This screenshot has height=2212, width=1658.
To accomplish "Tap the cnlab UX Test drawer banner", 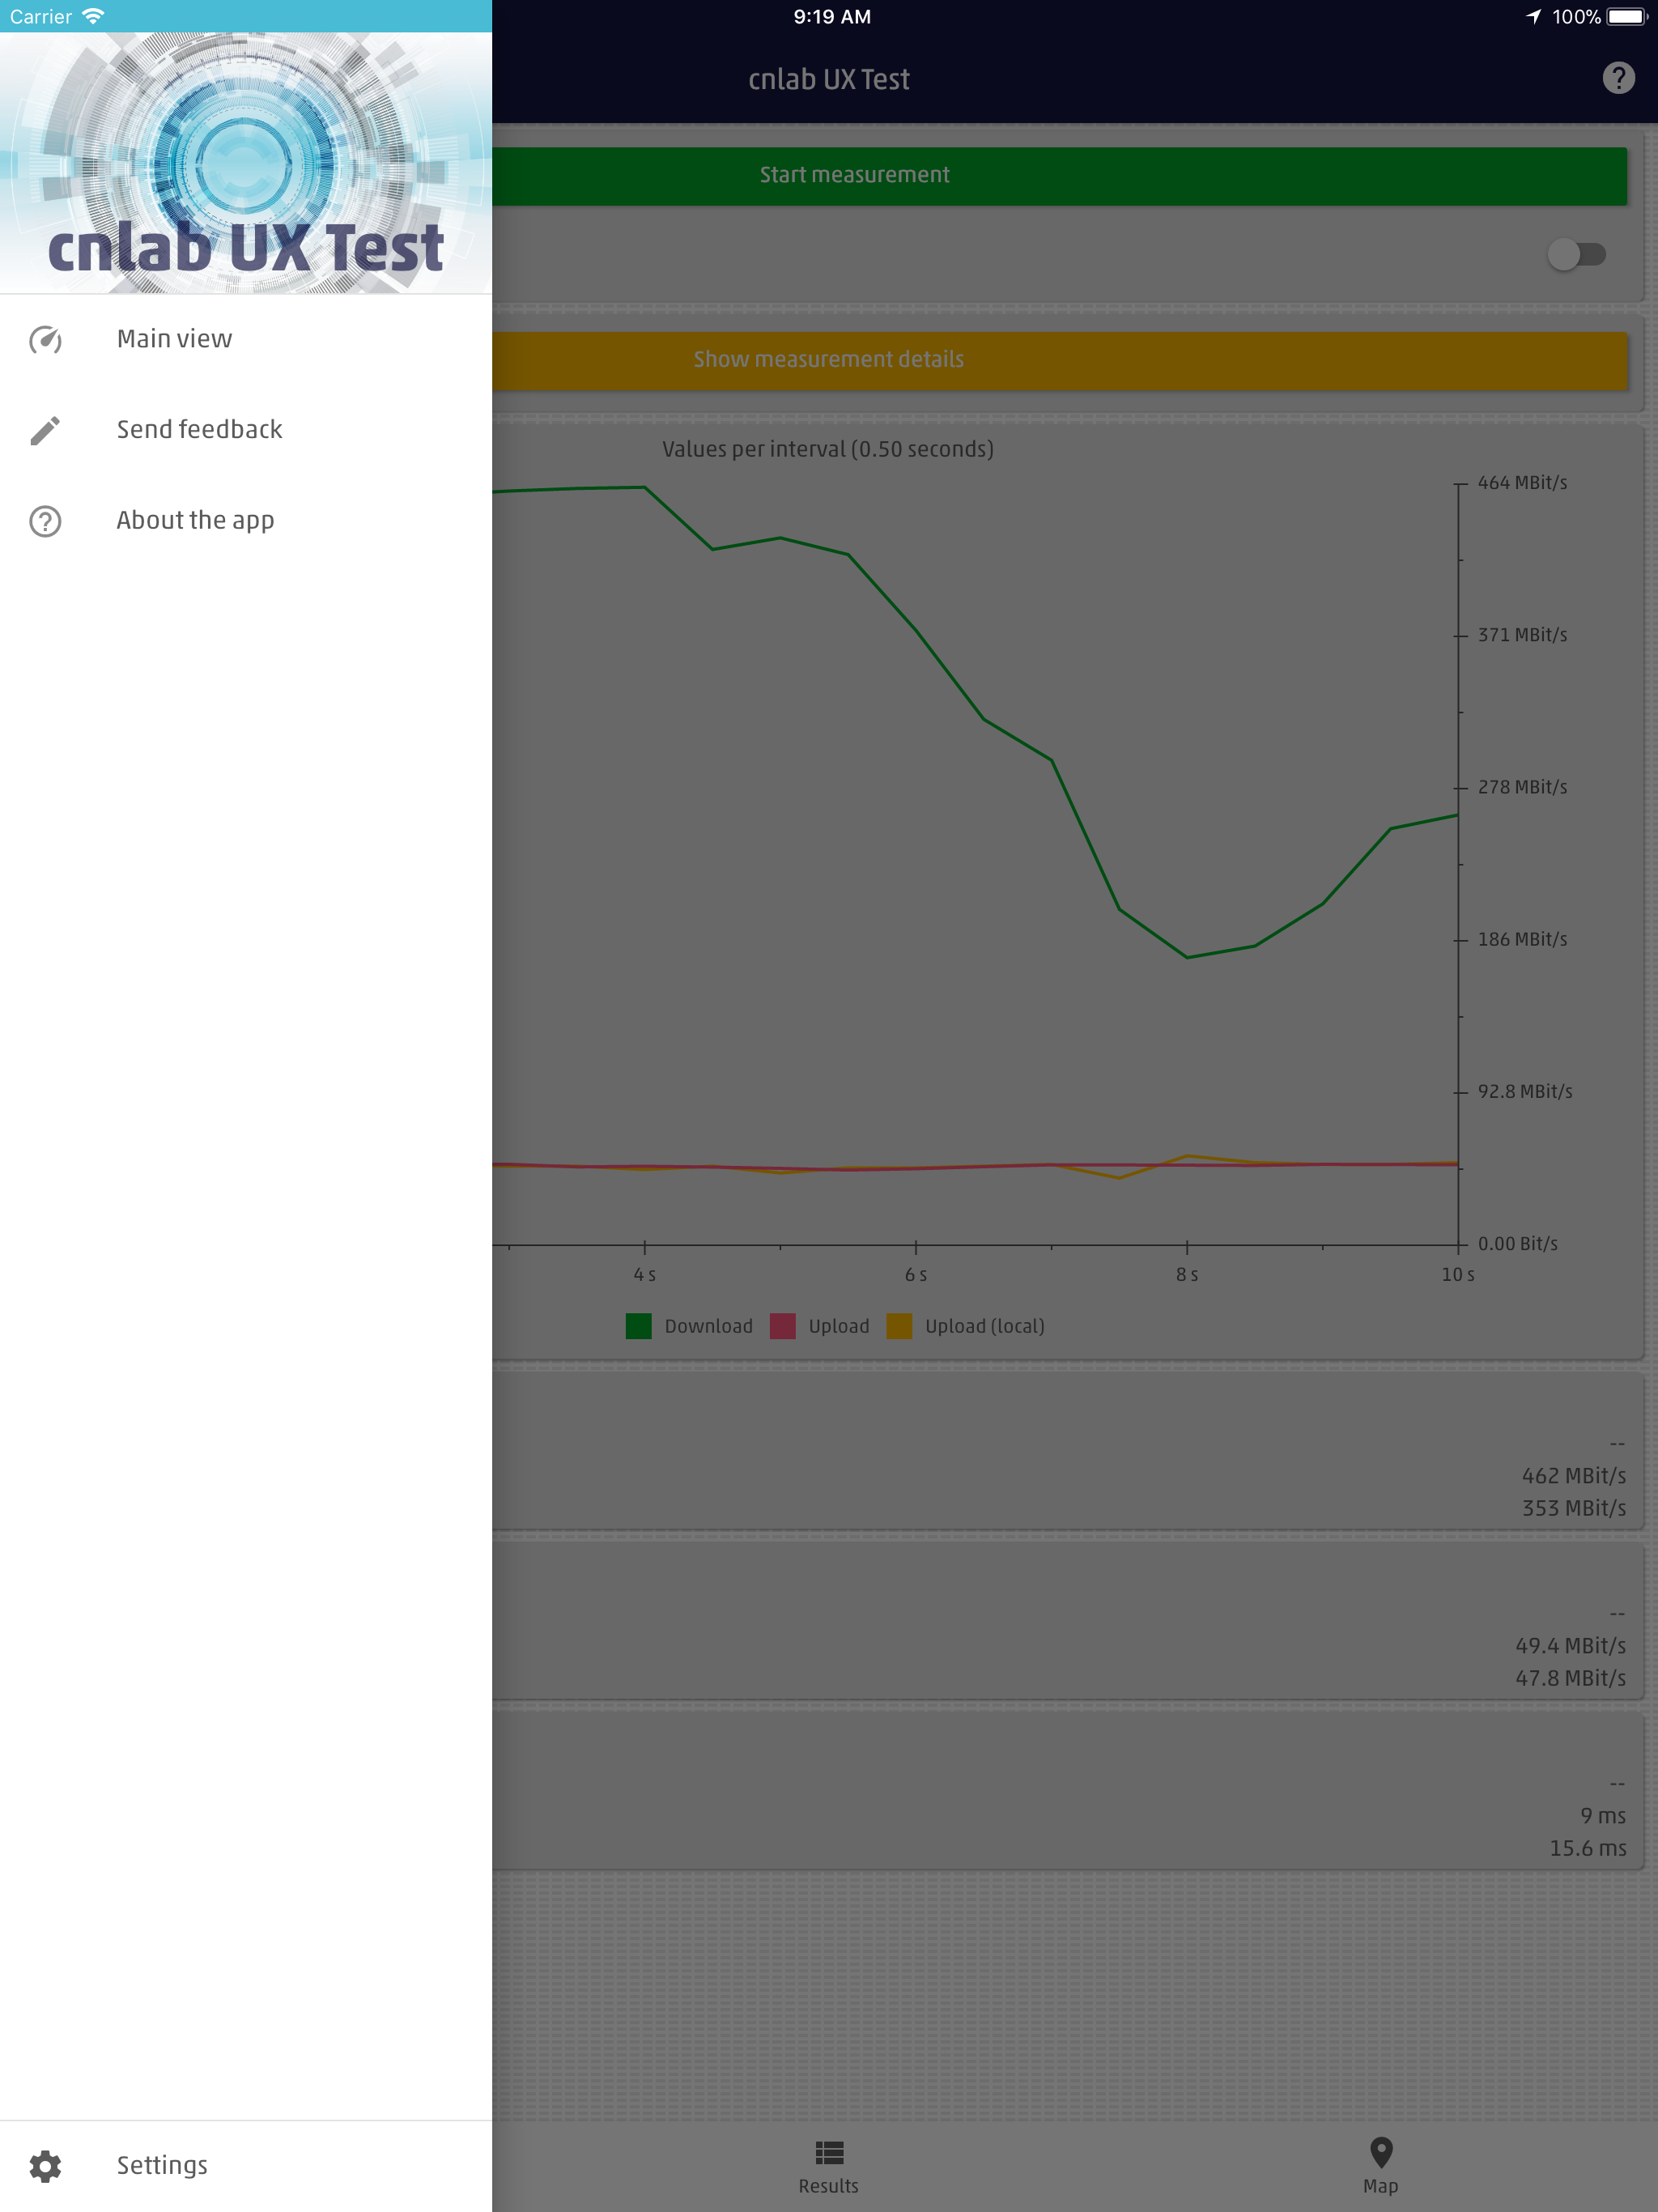I will [x=246, y=163].
